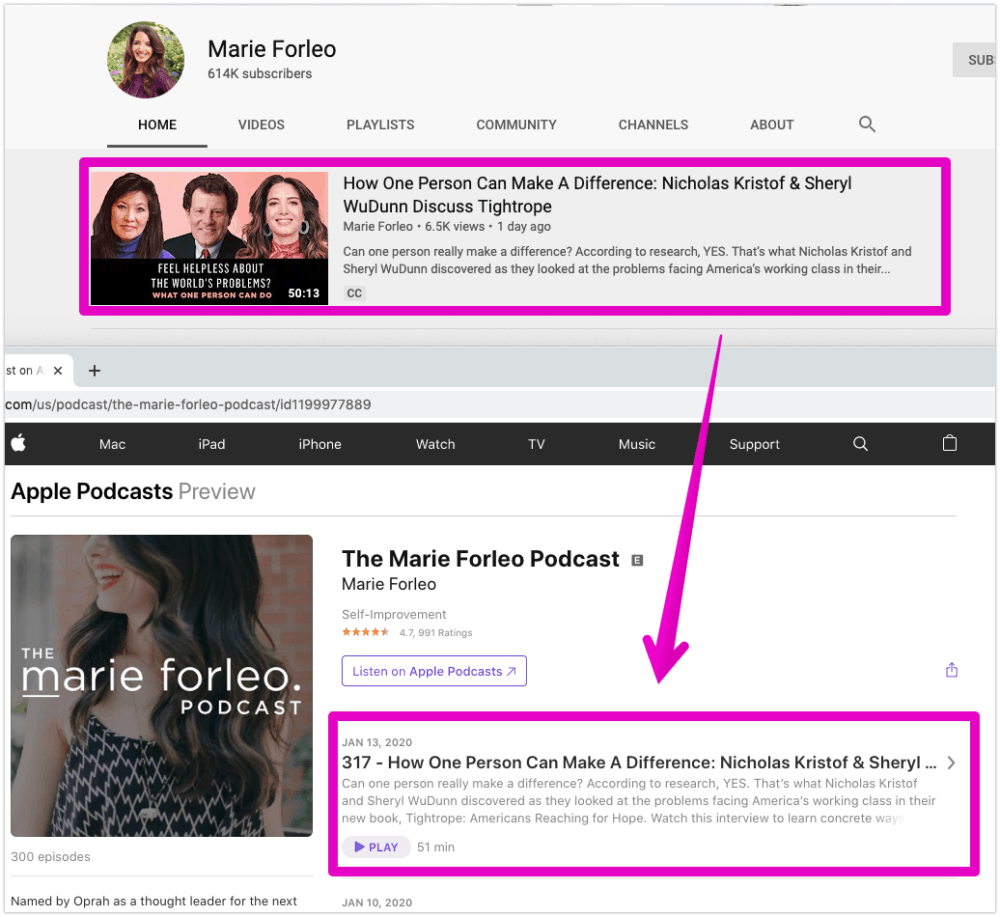
Task: Open the COMMUNITY tab
Action: (516, 124)
